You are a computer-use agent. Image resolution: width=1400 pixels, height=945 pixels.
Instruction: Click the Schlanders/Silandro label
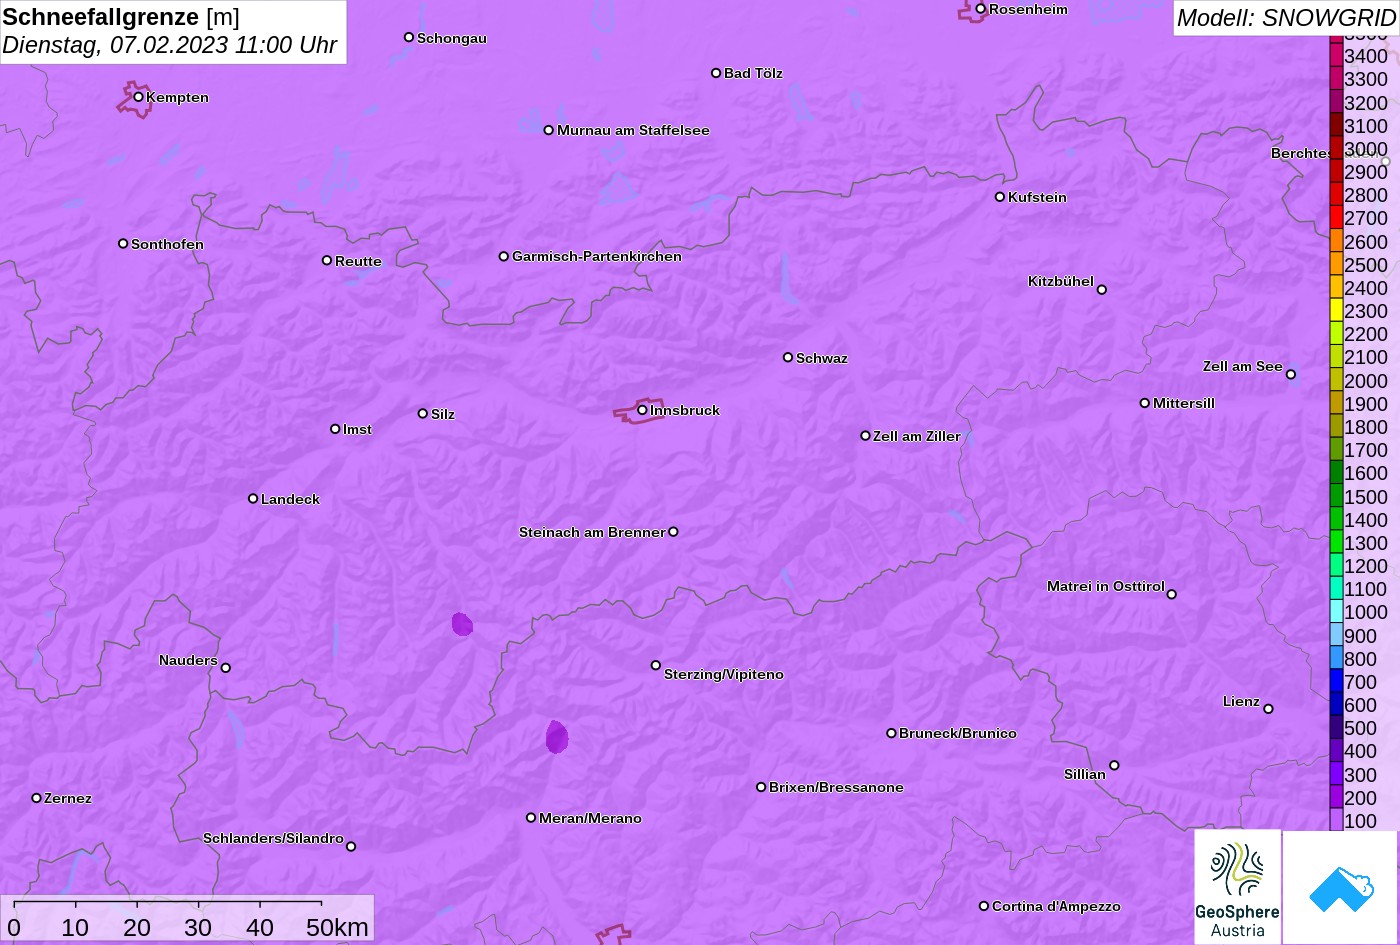[273, 838]
